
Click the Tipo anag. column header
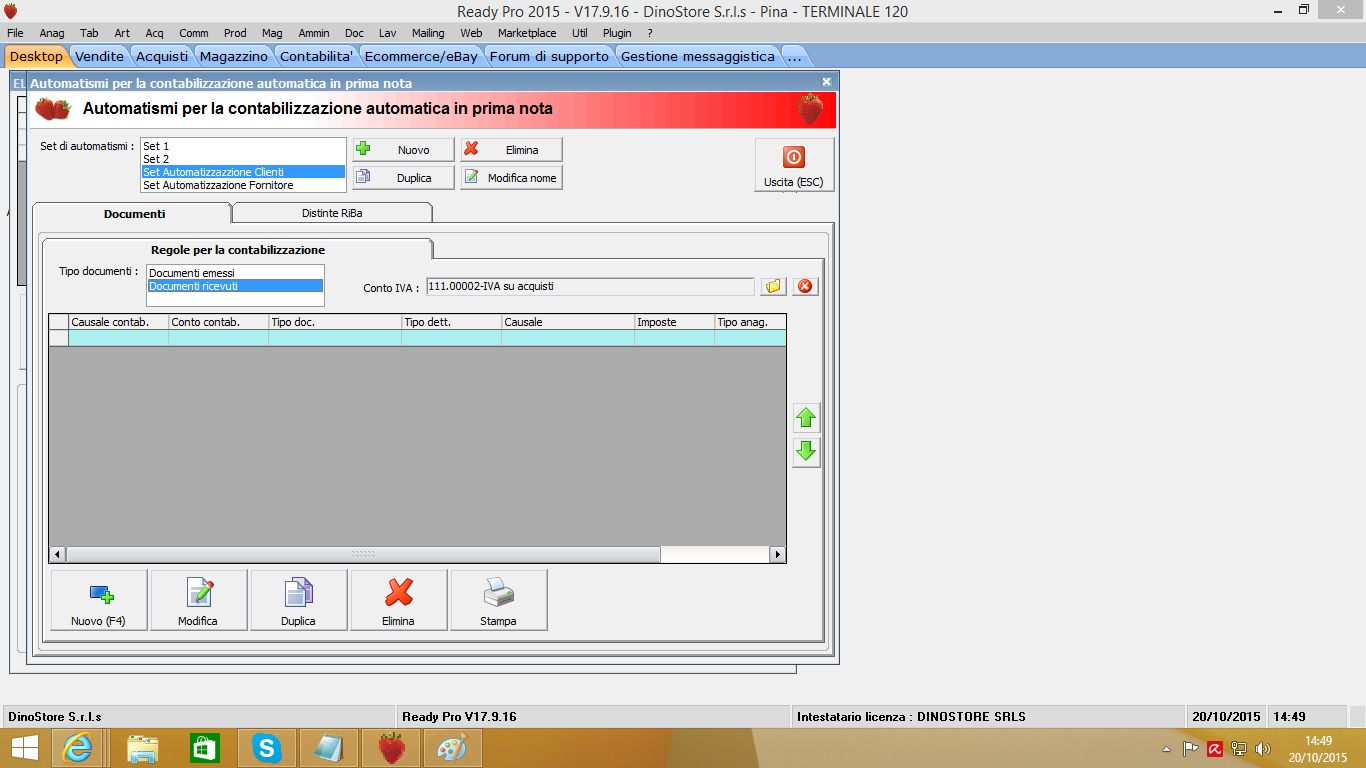coord(750,322)
